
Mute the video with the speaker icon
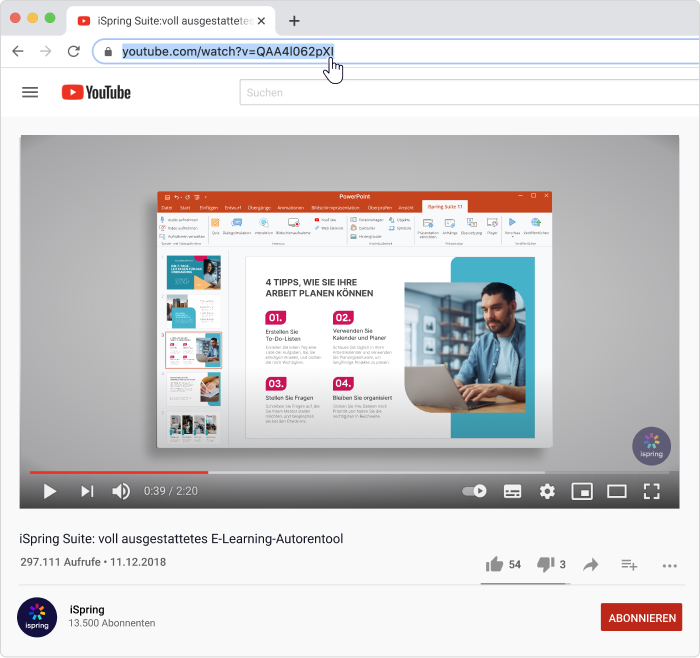tap(121, 491)
